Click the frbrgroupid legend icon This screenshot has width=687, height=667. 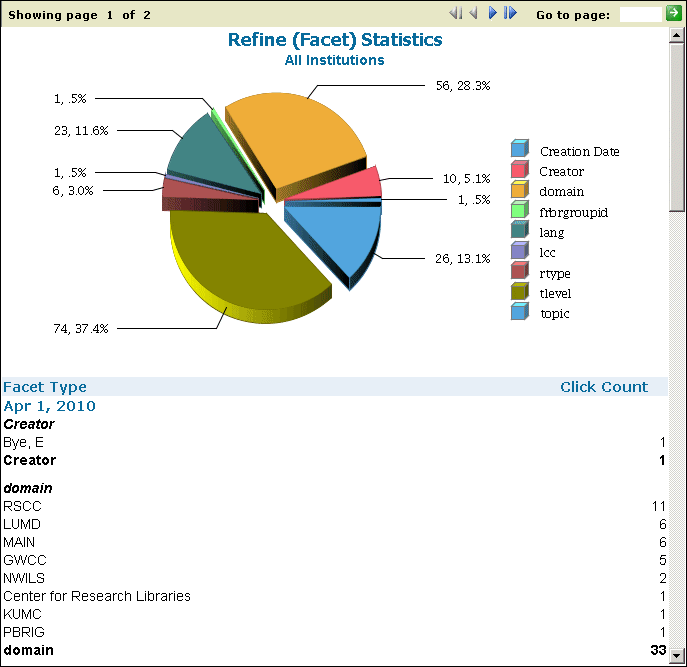(519, 212)
